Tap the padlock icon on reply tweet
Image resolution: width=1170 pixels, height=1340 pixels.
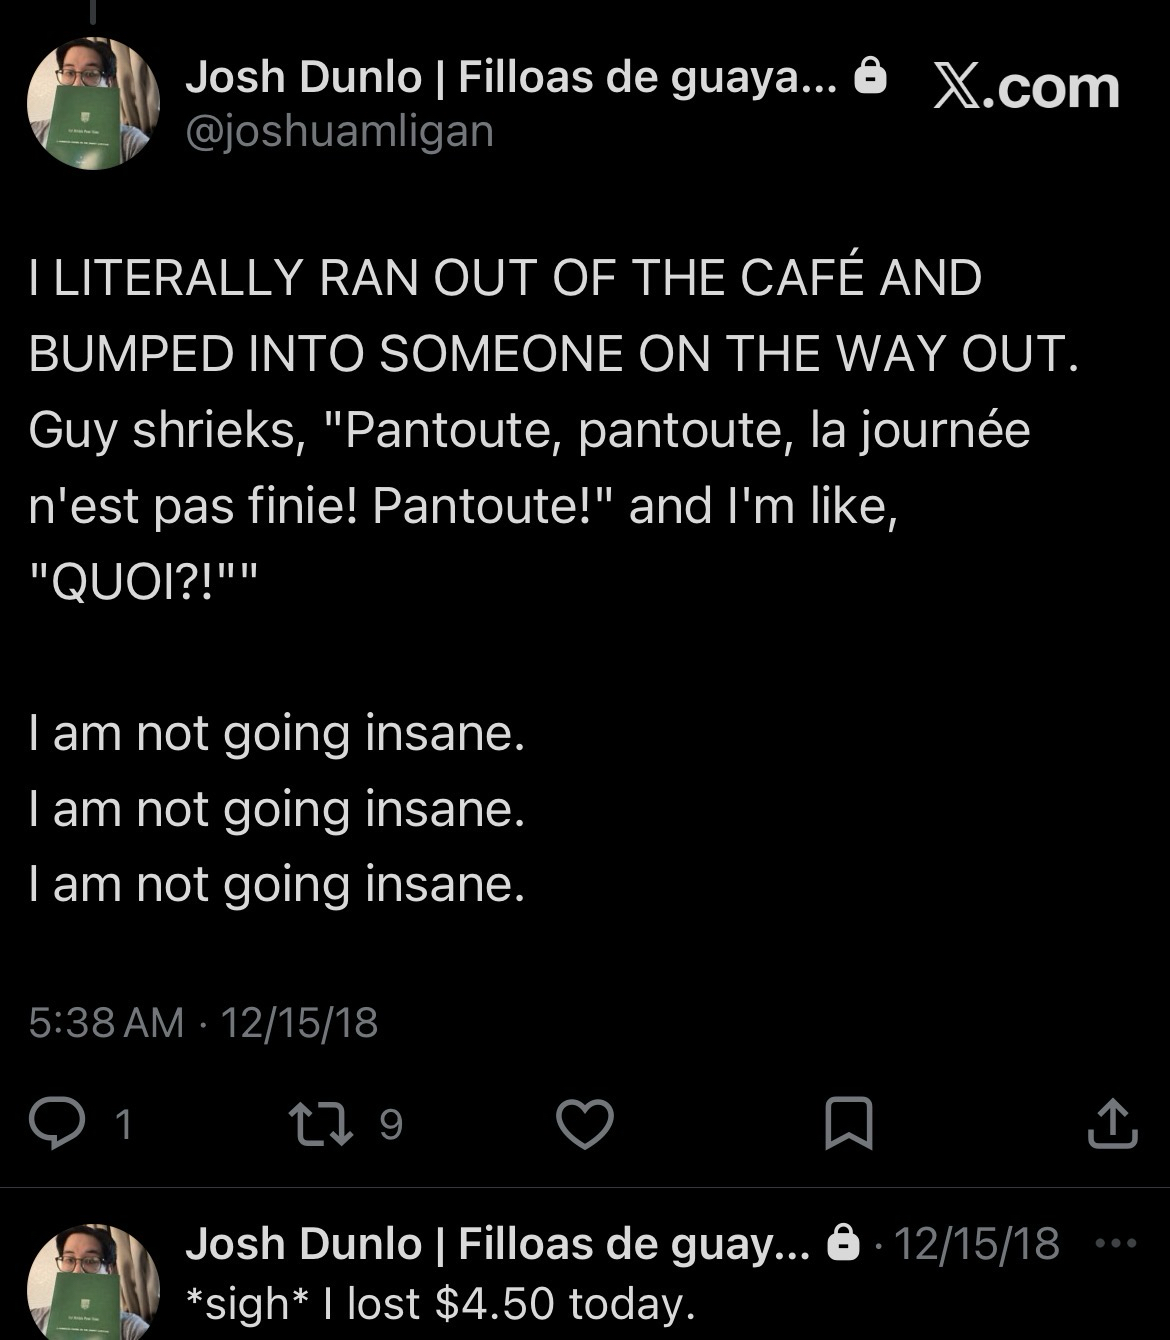[845, 1244]
